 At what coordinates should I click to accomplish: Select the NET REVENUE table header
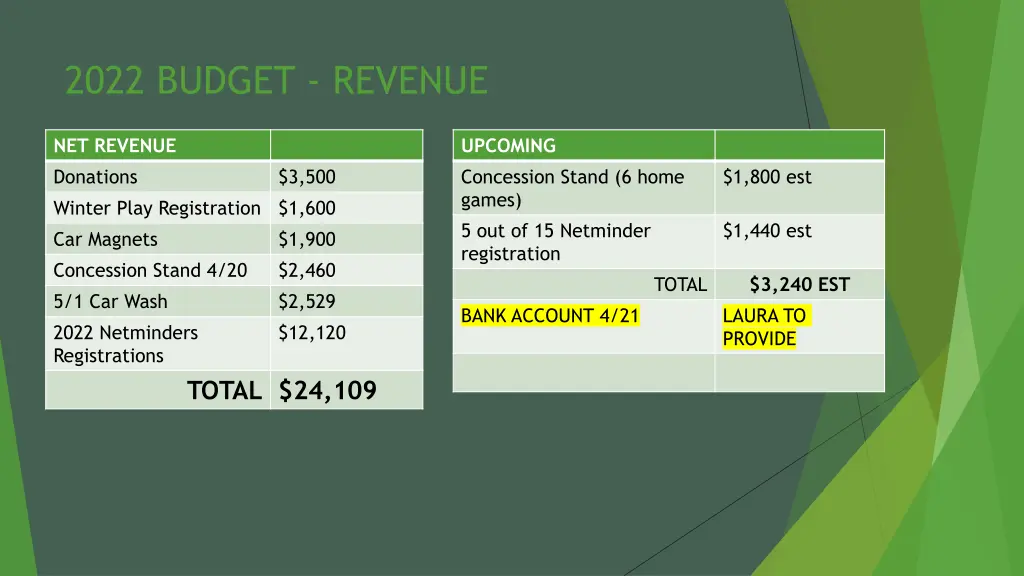[x=114, y=146]
